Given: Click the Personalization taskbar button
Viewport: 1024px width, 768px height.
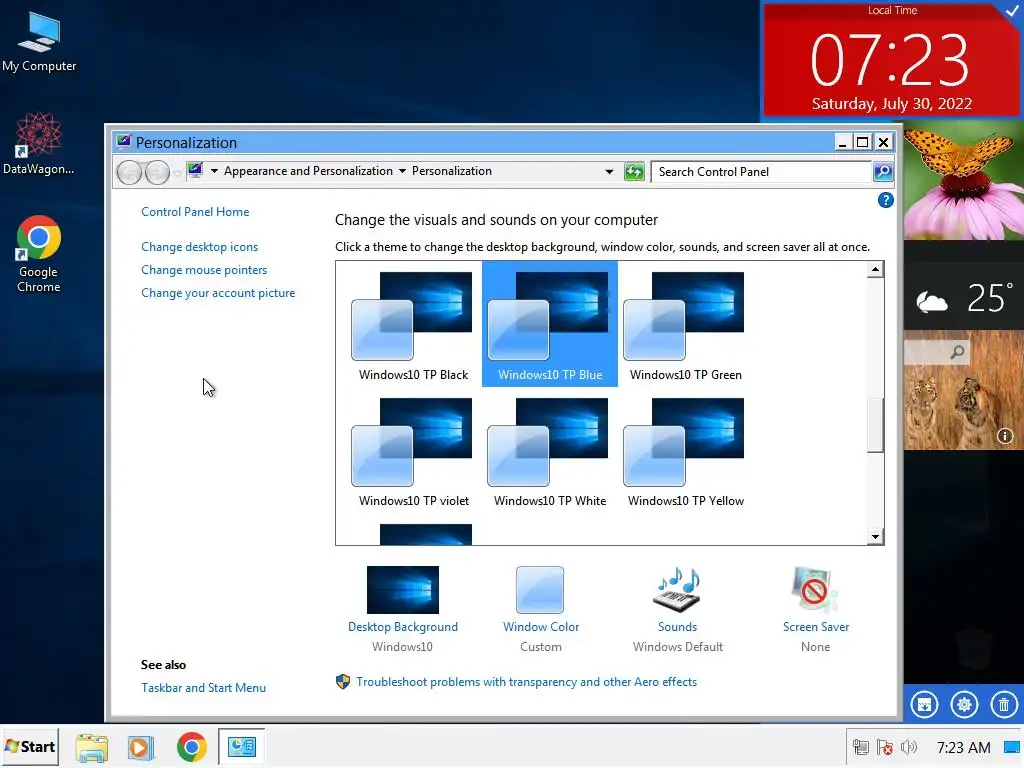Looking at the screenshot, I should [x=242, y=747].
